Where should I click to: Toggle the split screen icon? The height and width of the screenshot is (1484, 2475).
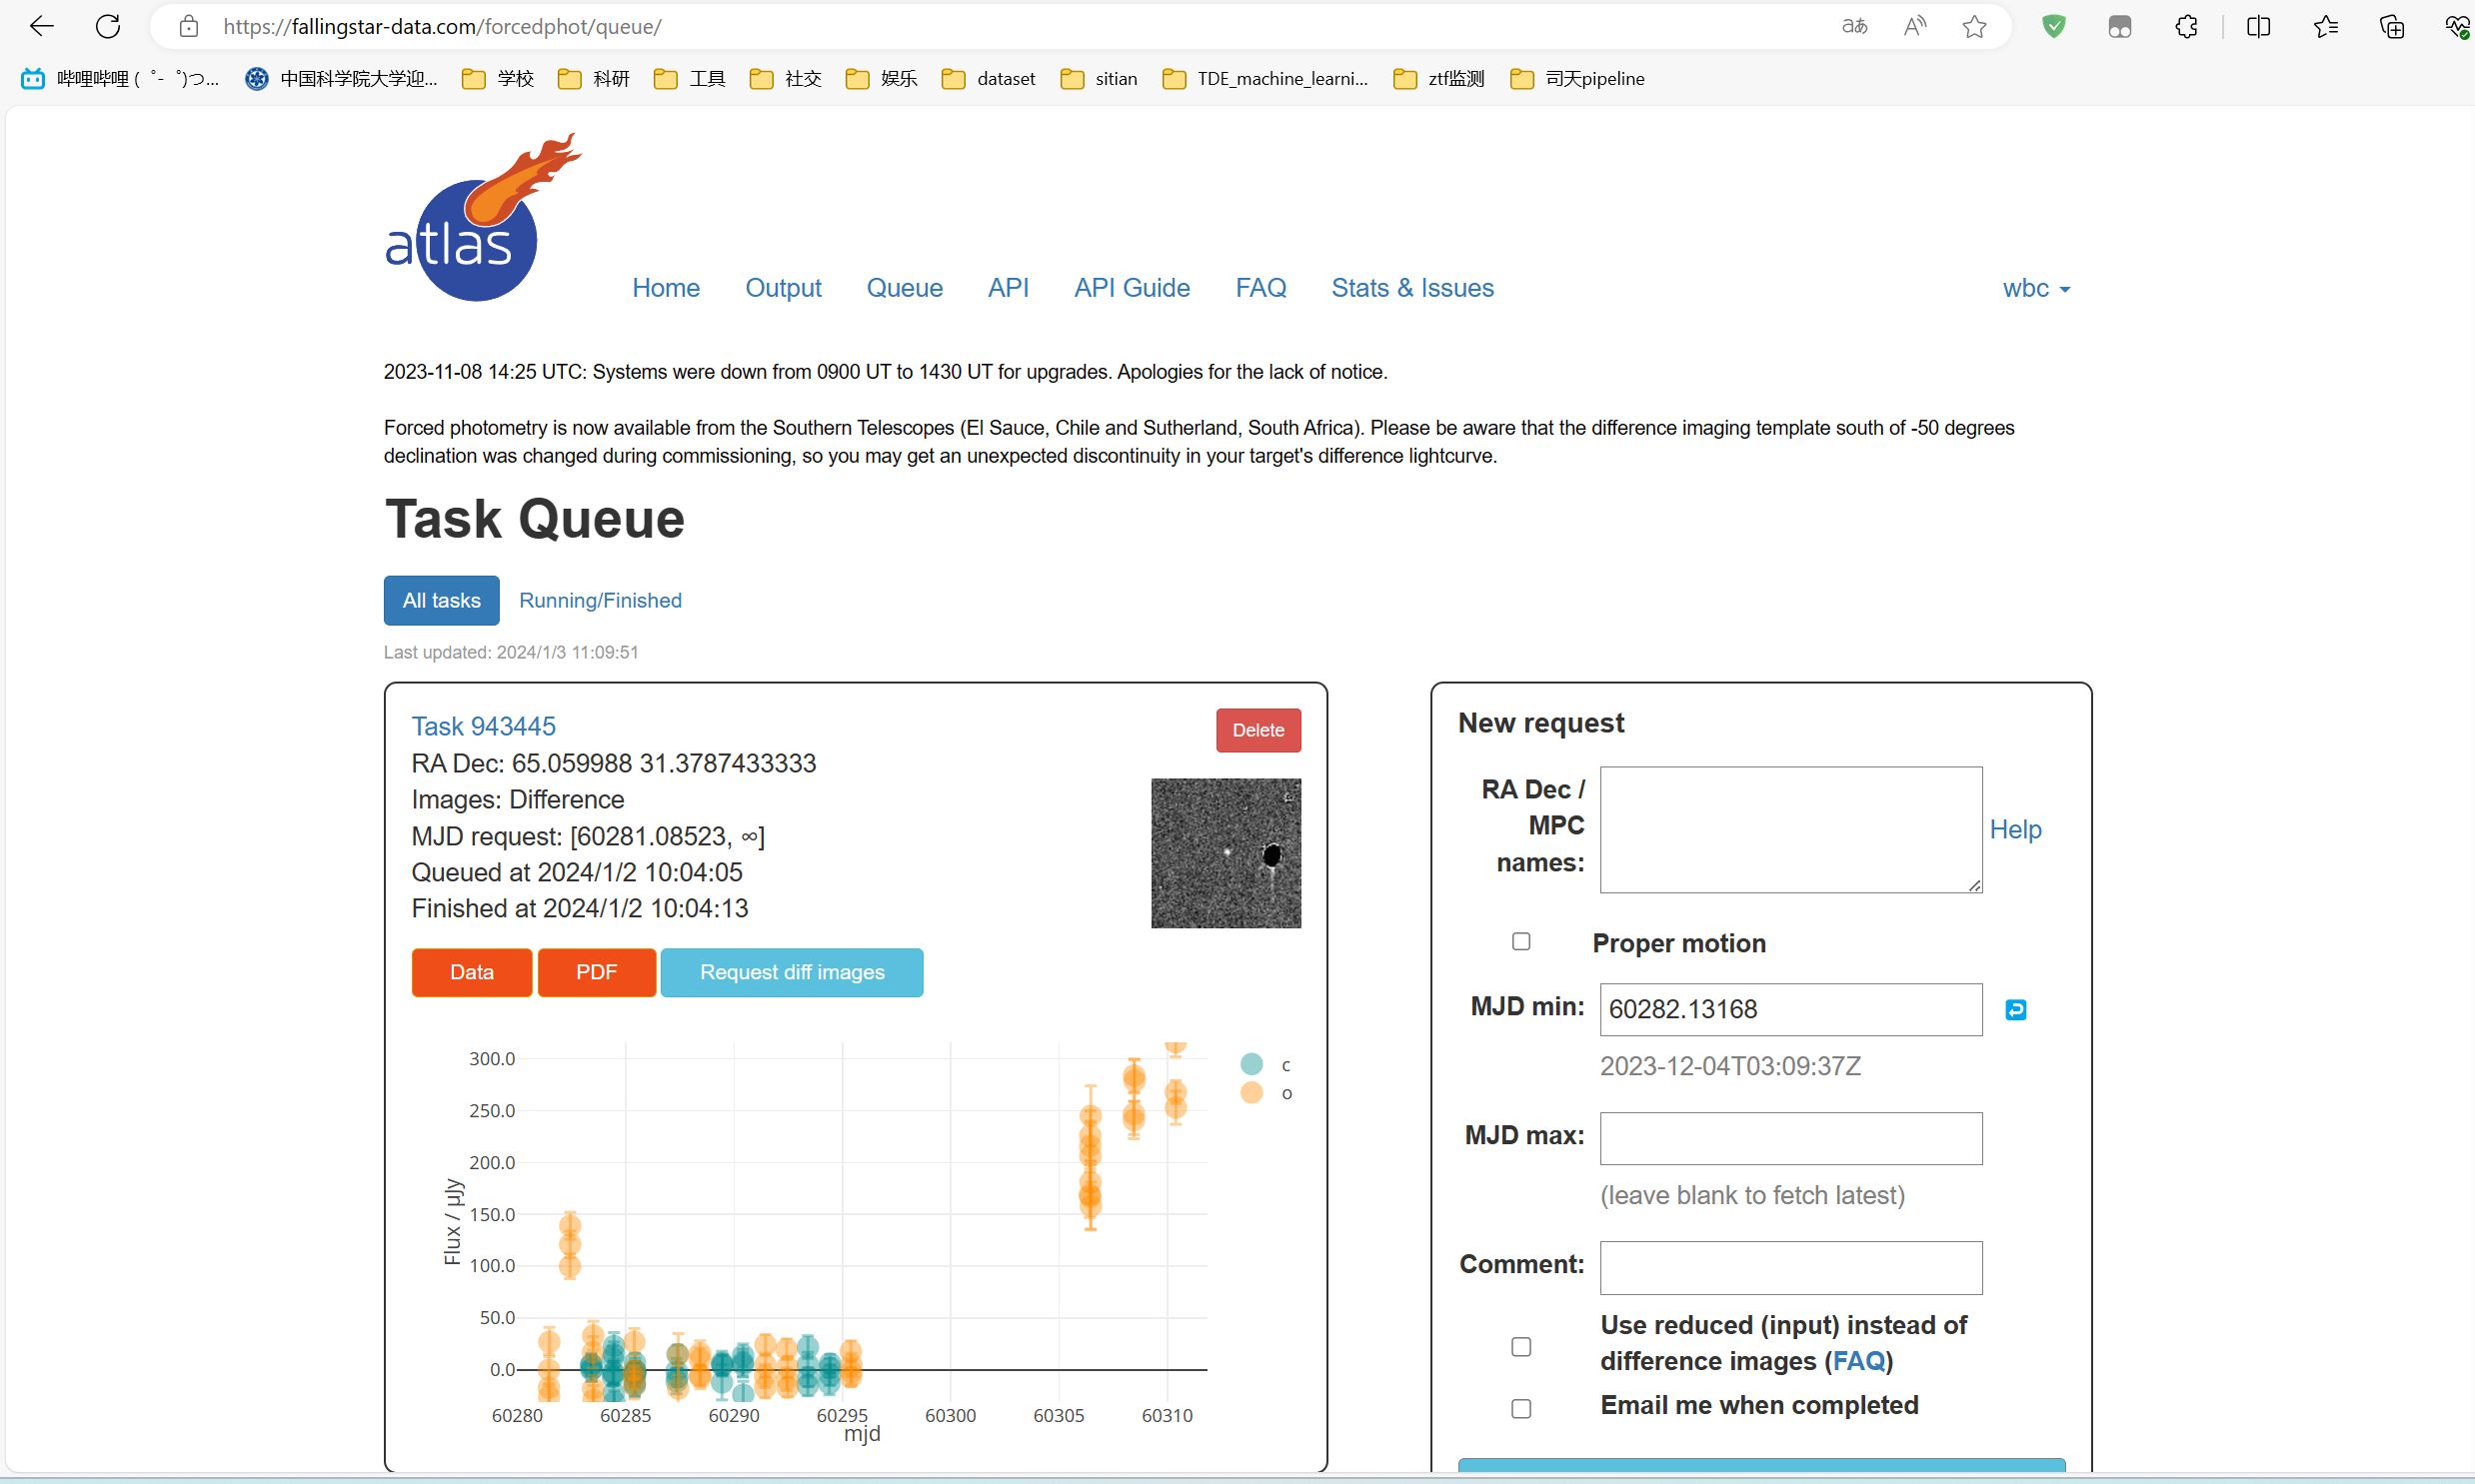click(2258, 27)
